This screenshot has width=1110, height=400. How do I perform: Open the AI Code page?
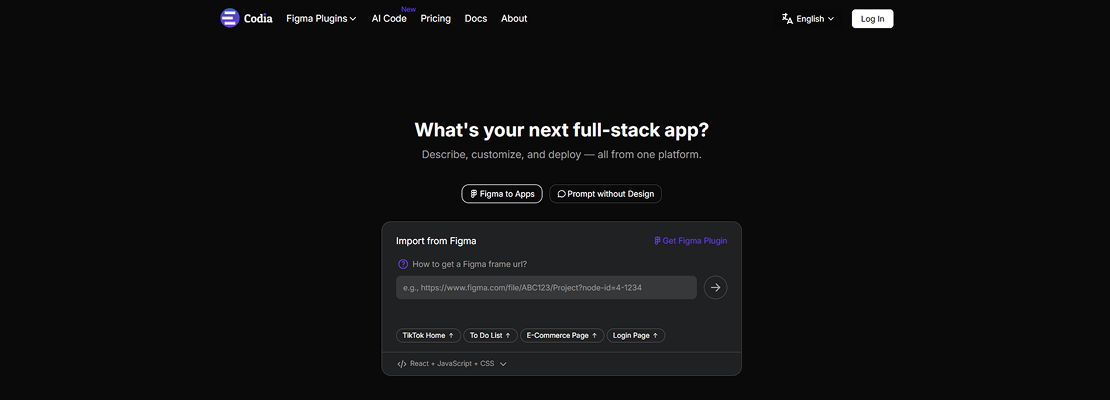pos(389,18)
